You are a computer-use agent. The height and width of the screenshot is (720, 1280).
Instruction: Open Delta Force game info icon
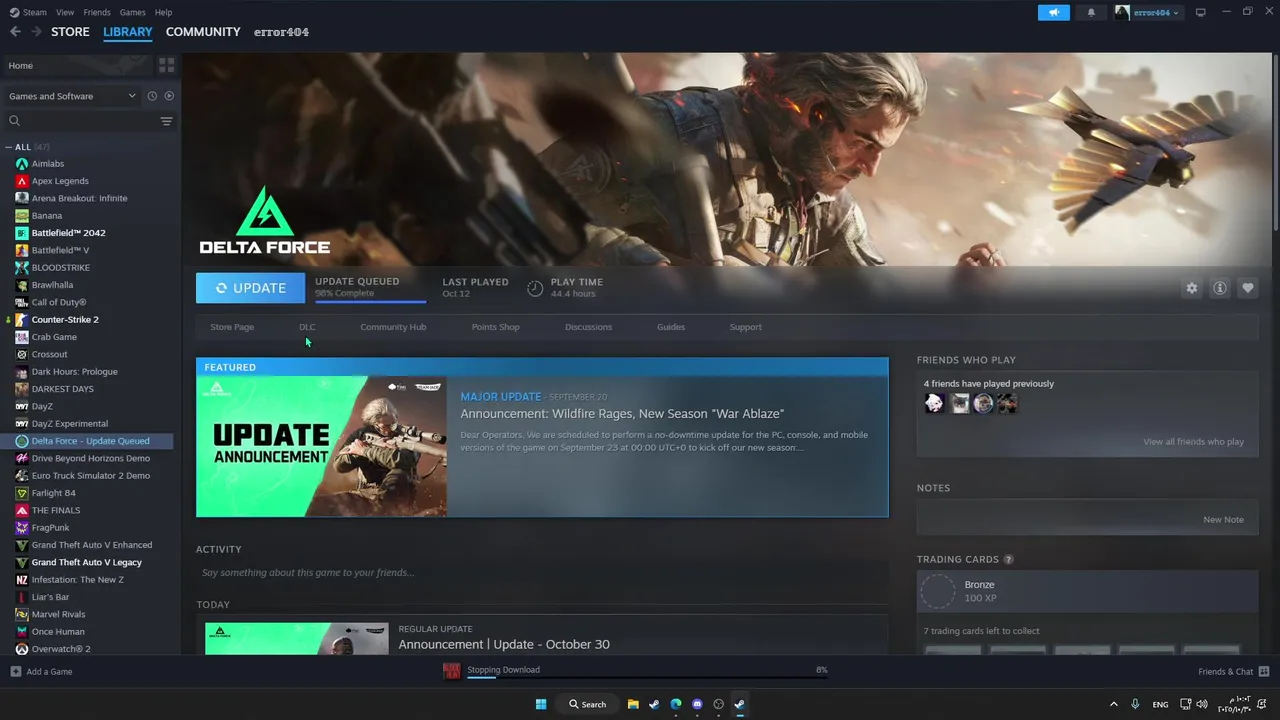coord(1220,288)
